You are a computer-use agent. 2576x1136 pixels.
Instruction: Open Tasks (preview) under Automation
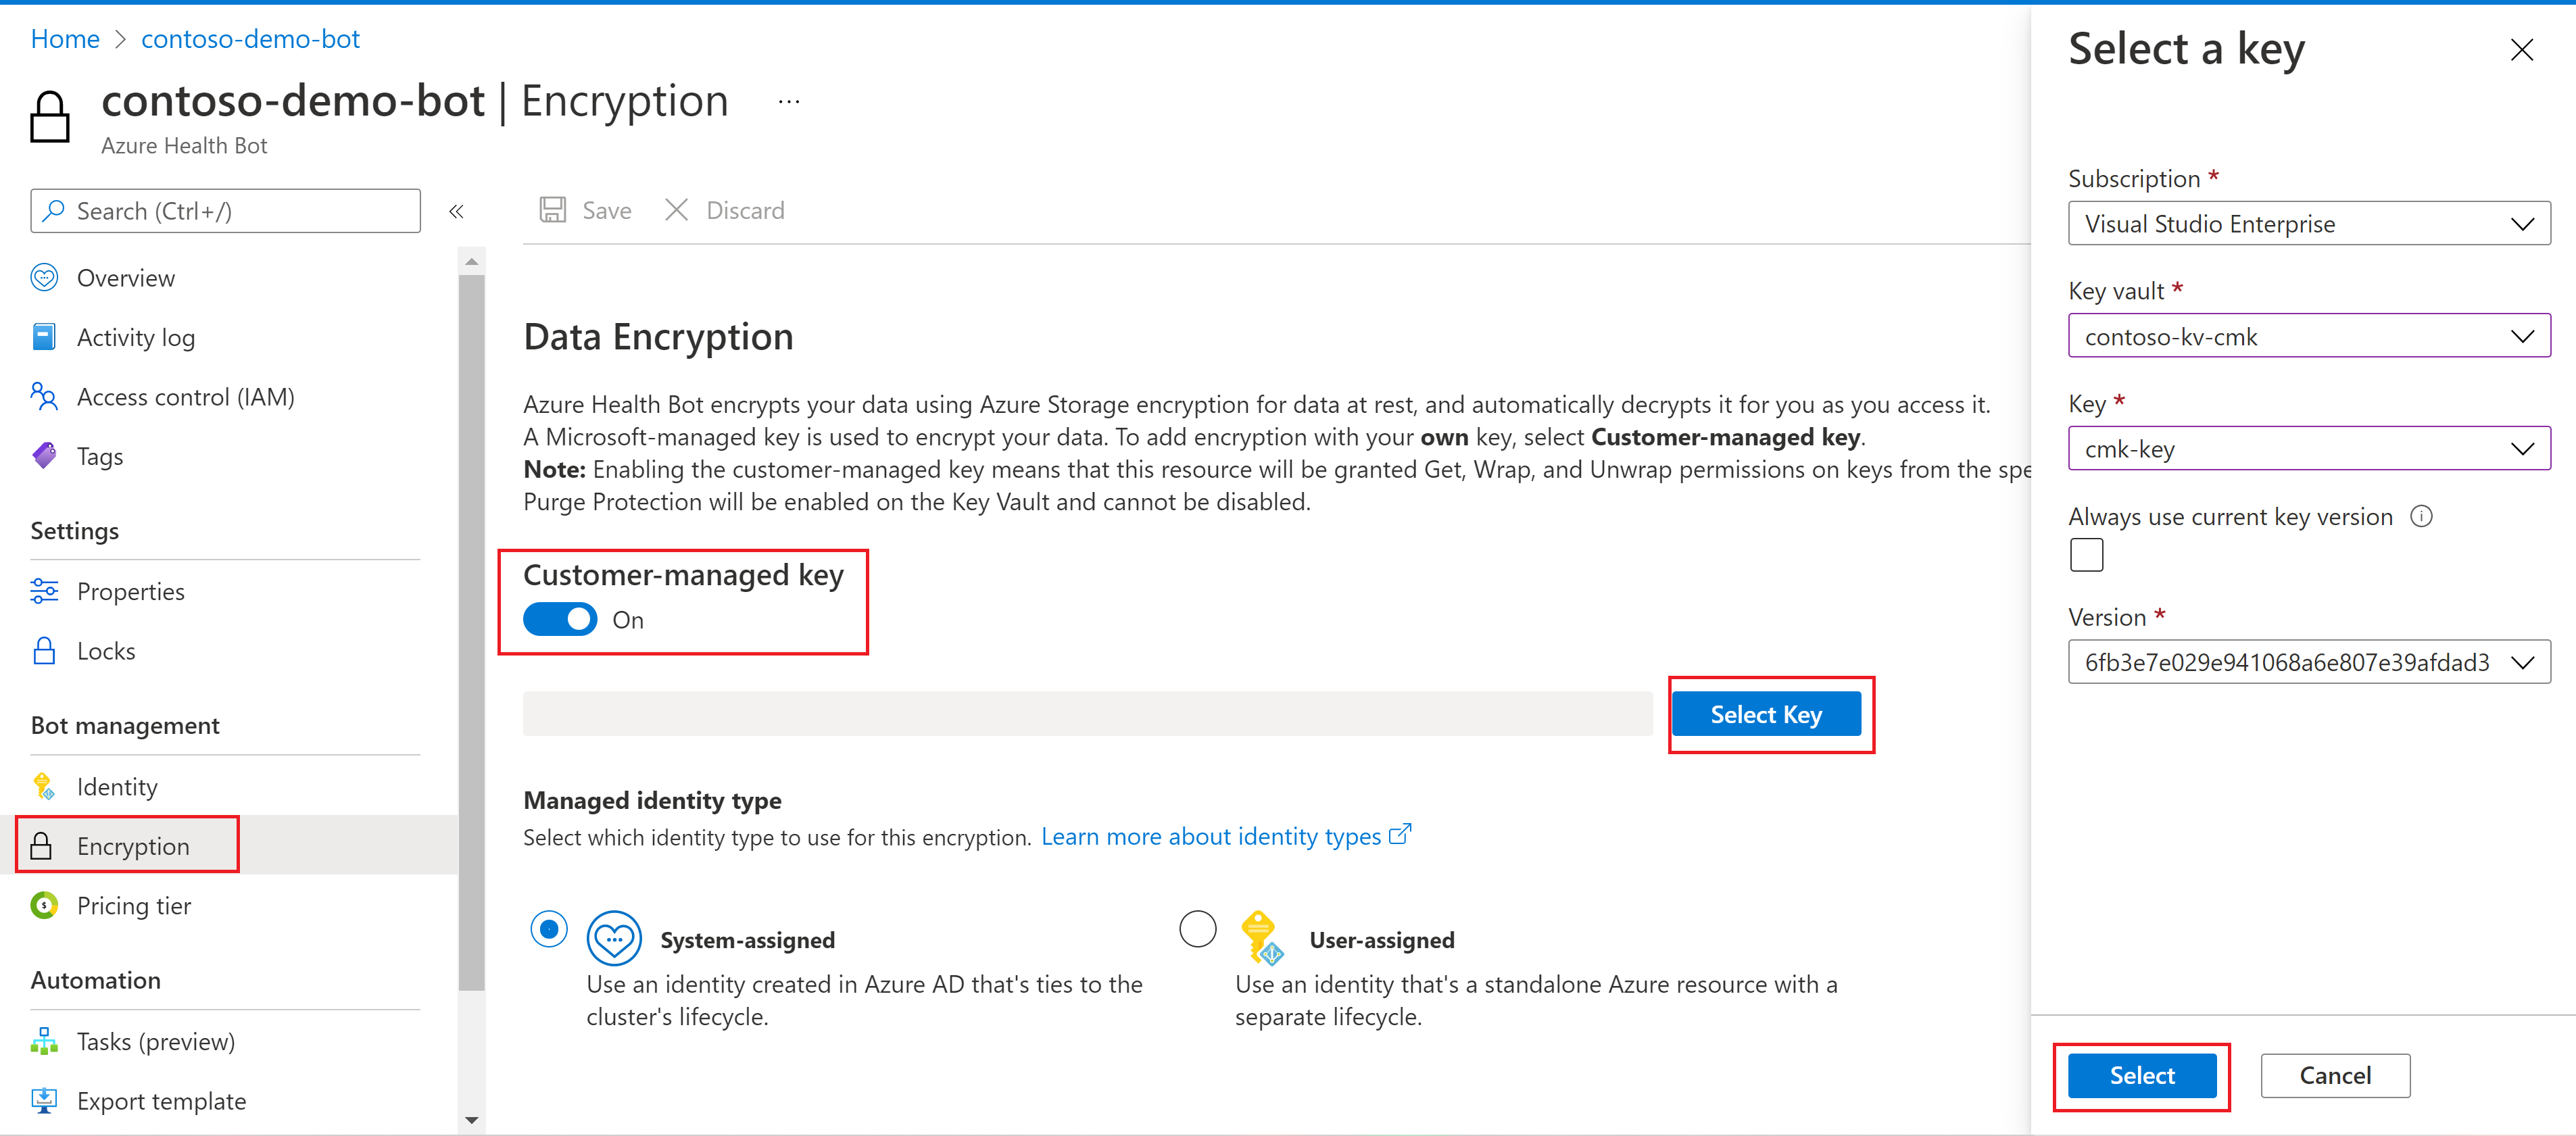[156, 1042]
